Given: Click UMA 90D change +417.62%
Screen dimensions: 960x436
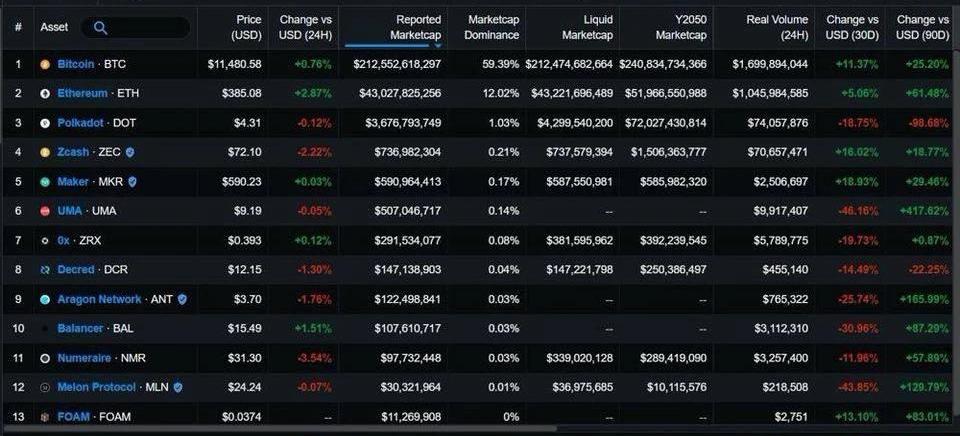Looking at the screenshot, I should pos(924,211).
